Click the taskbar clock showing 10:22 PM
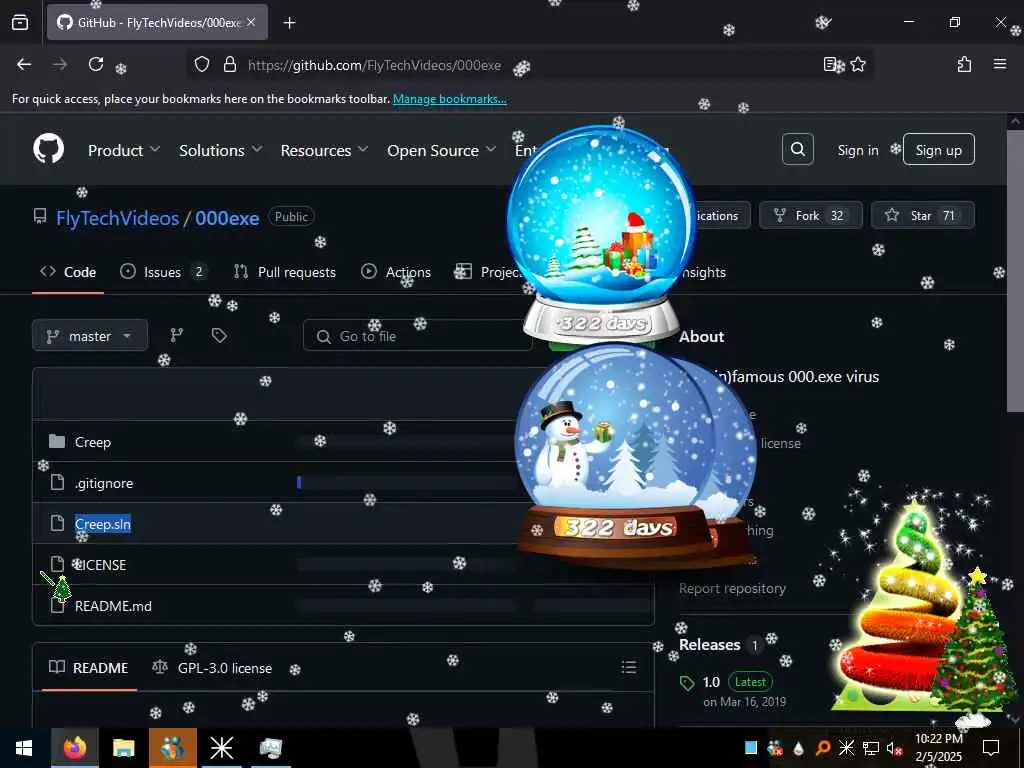 pos(938,747)
